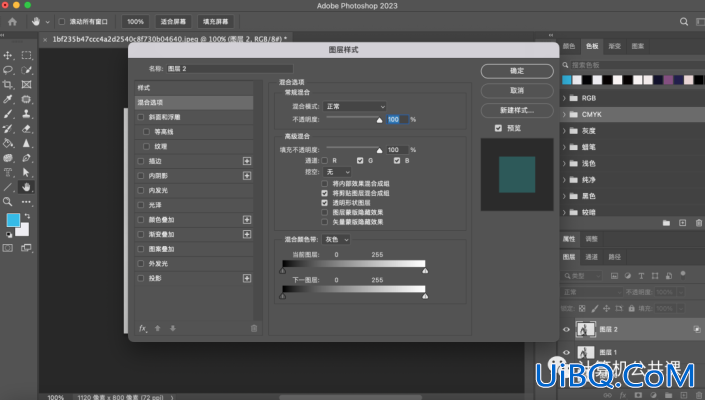This screenshot has height=400, width=705.
Task: Select the Eyedropper tool
Action: [8, 99]
